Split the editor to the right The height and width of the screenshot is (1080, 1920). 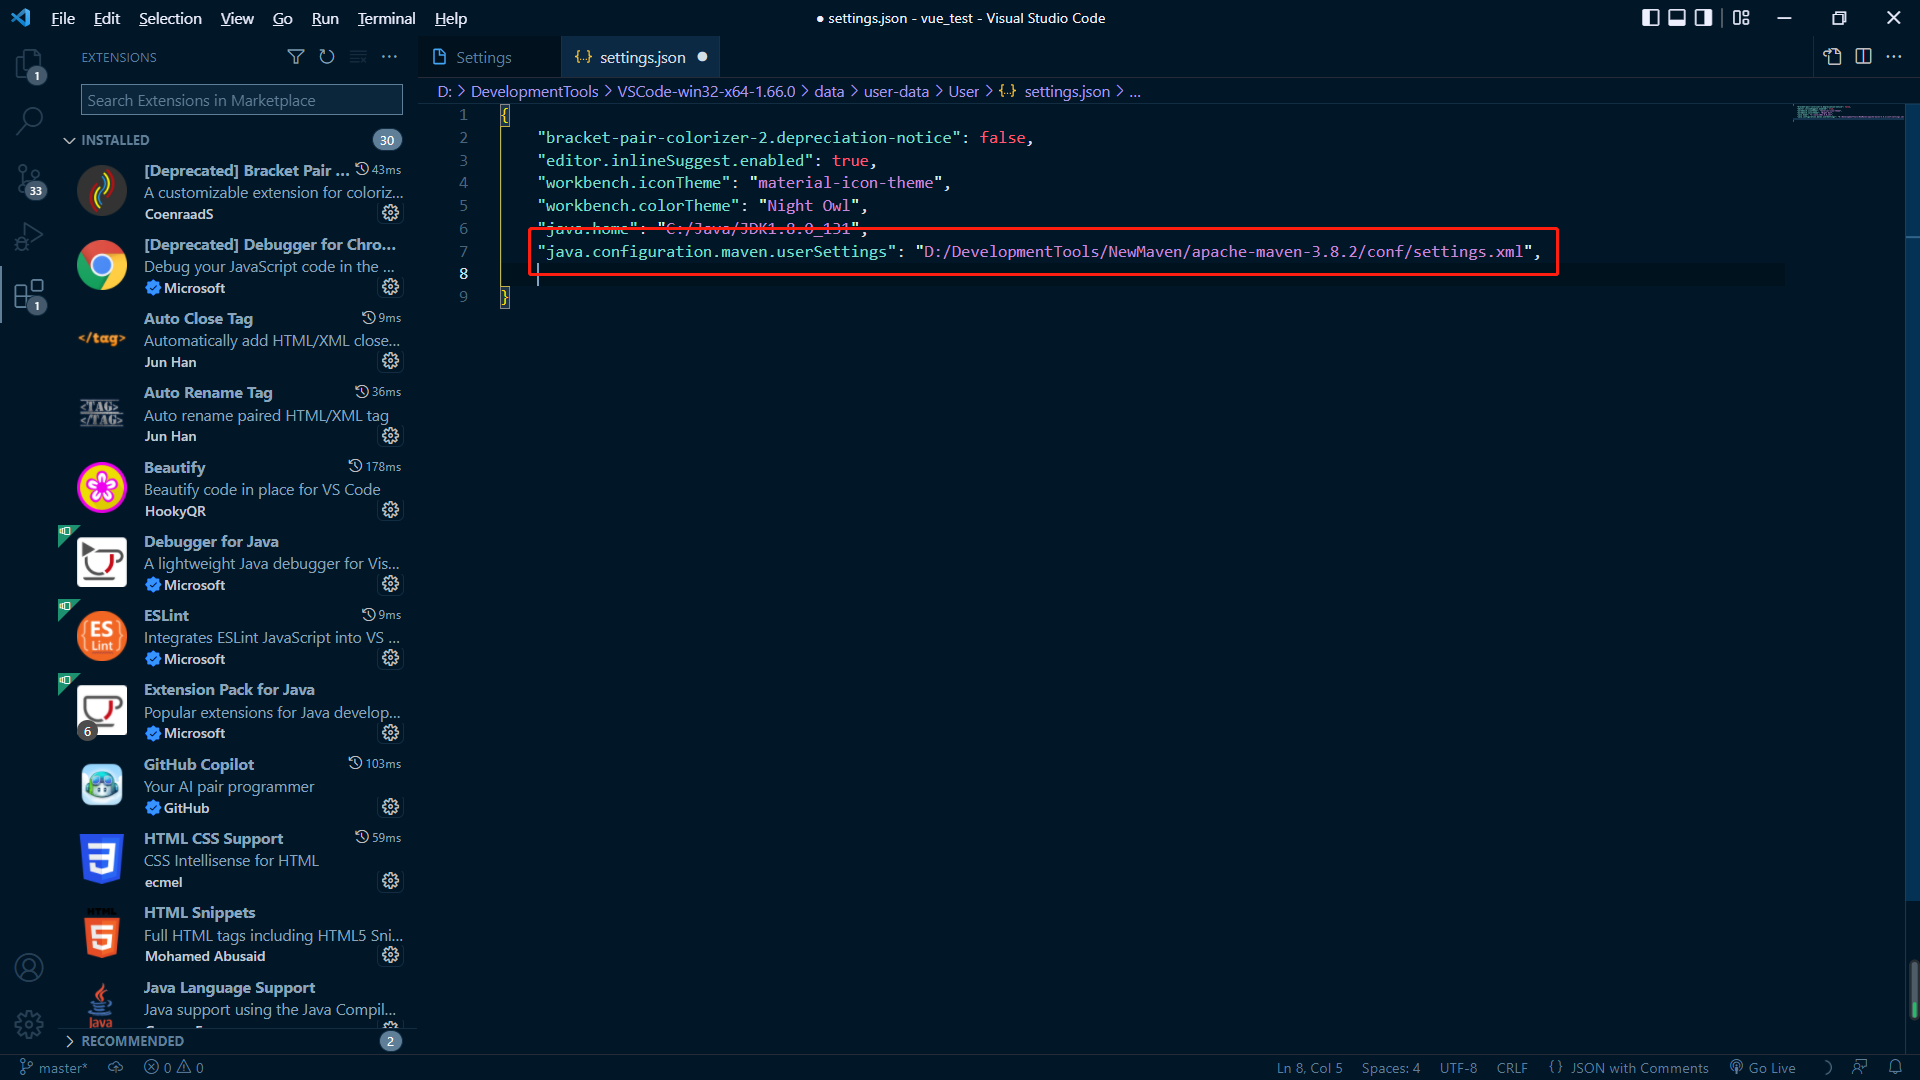(1863, 57)
